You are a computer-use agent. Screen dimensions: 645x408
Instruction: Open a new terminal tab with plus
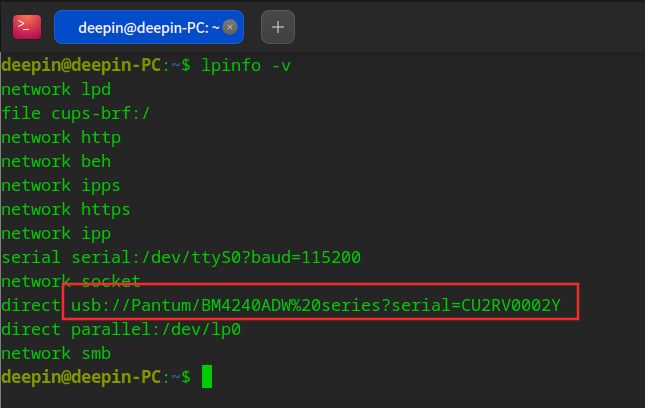(x=278, y=27)
